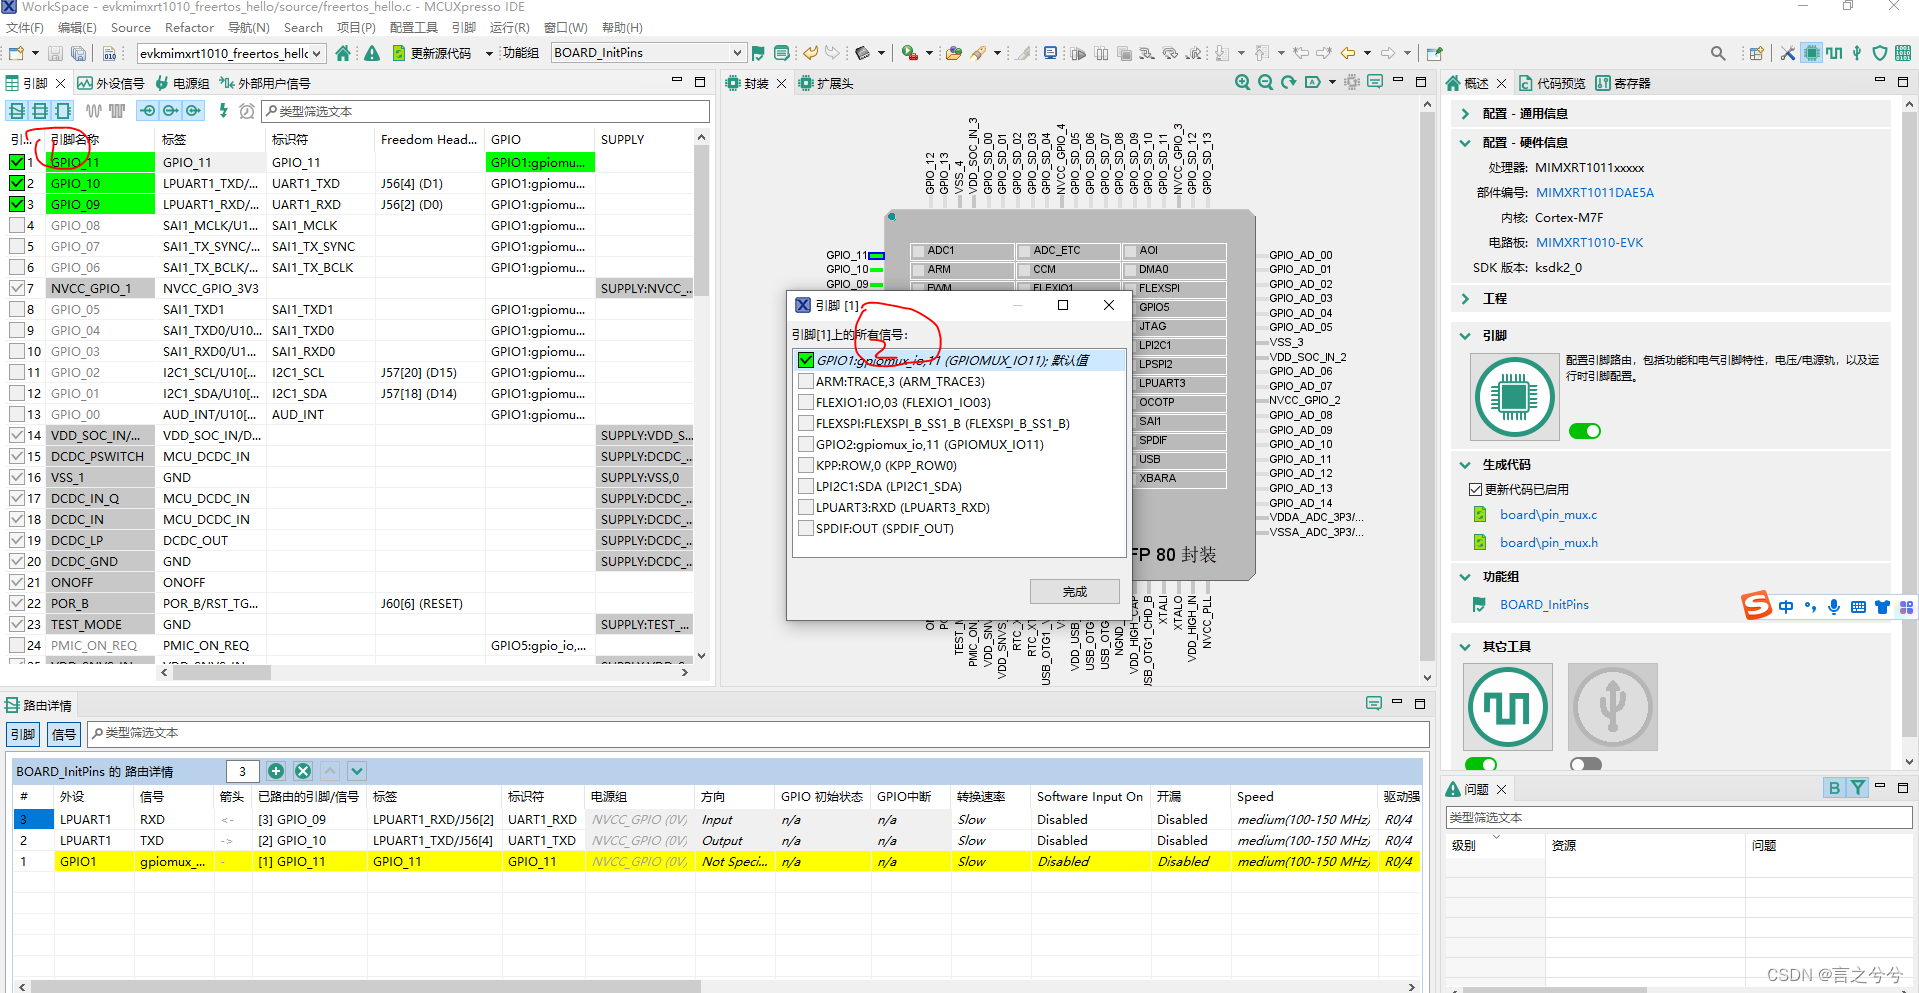Open the security shield tool icon in top right

pyautogui.click(x=1880, y=53)
